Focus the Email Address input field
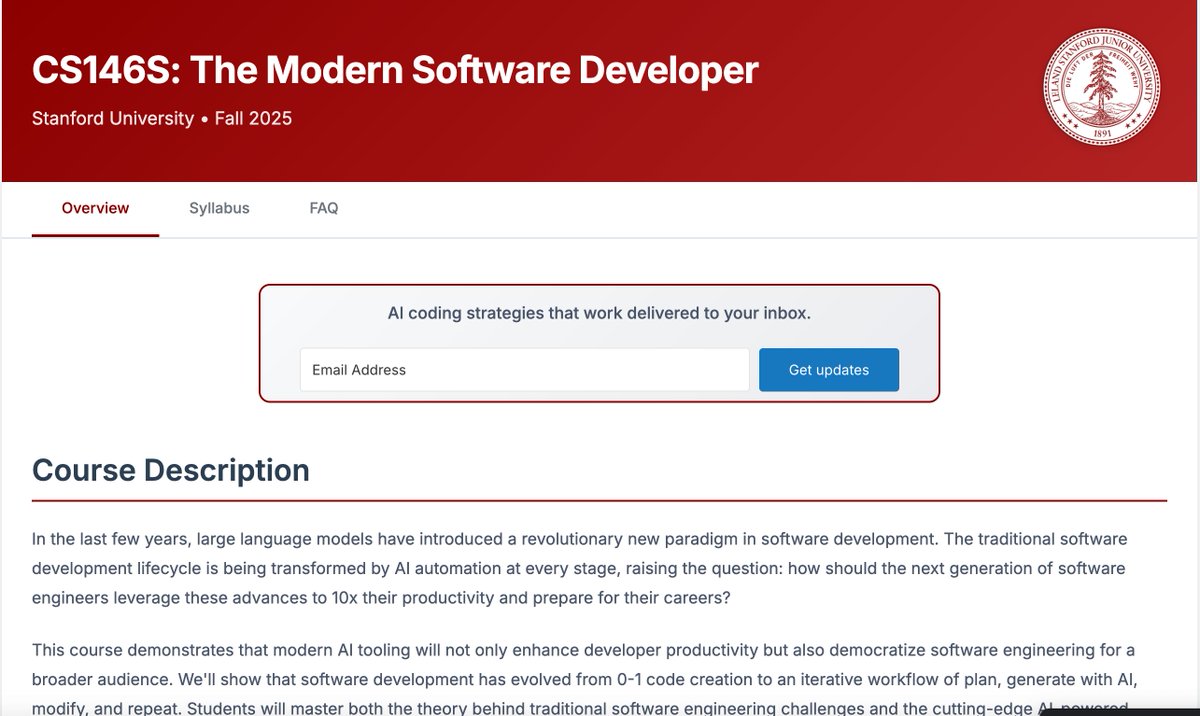This screenshot has width=1200, height=716. pos(524,370)
